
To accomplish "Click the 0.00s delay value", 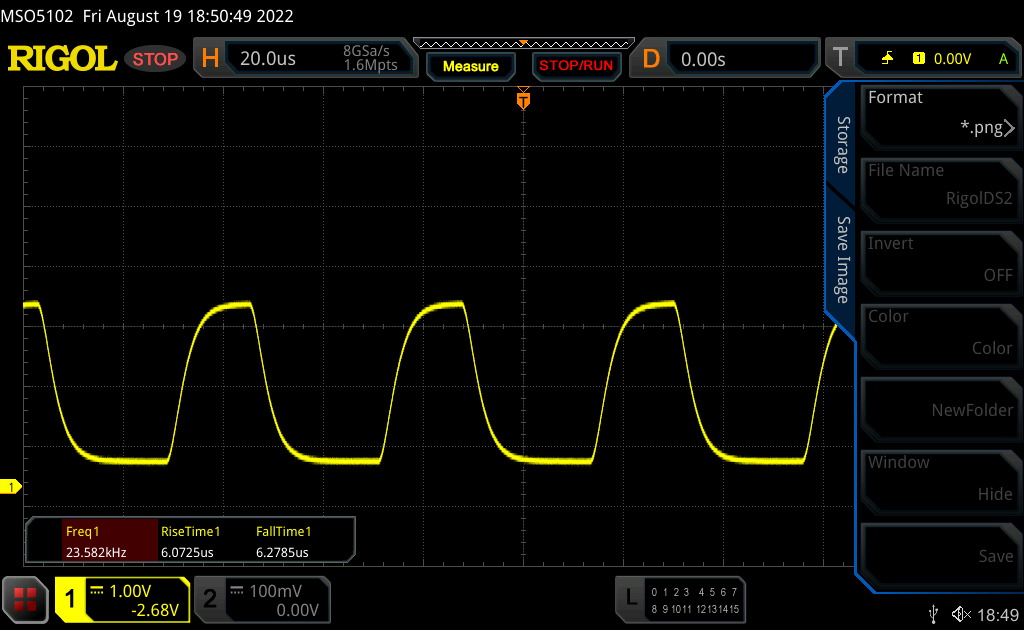I will point(703,59).
